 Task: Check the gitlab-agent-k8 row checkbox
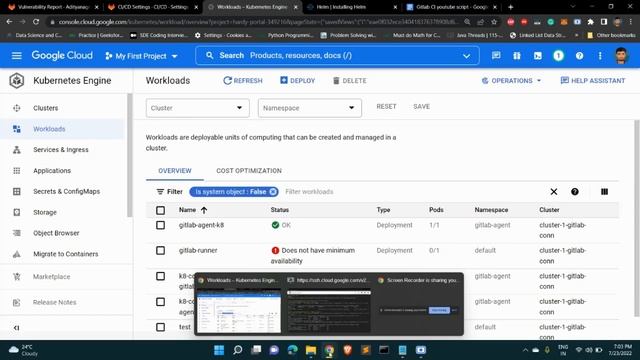[160, 225]
